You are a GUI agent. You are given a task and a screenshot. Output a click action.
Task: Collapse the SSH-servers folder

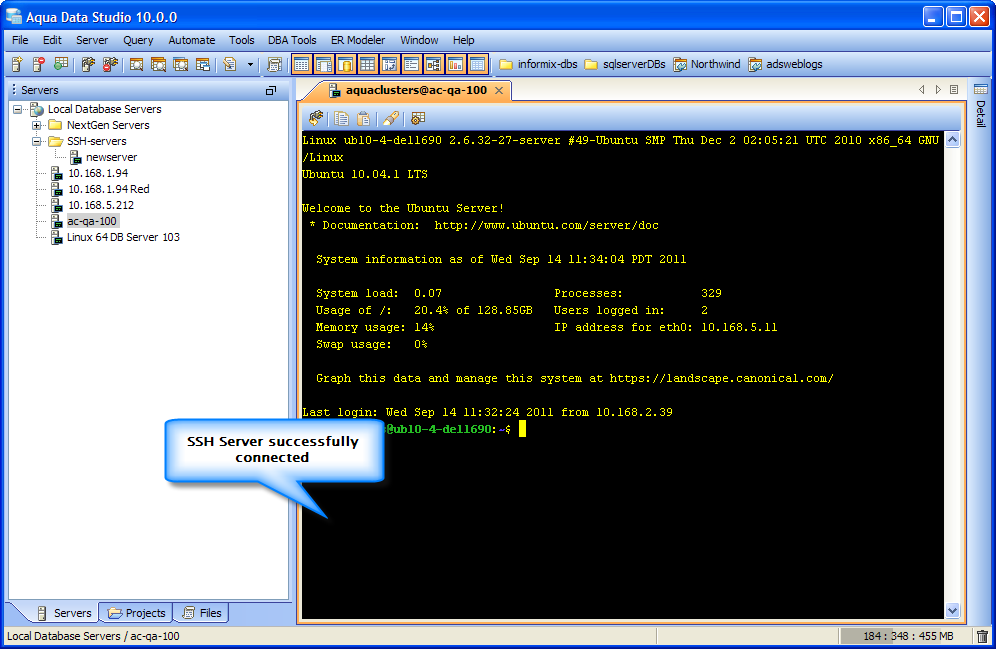point(37,141)
